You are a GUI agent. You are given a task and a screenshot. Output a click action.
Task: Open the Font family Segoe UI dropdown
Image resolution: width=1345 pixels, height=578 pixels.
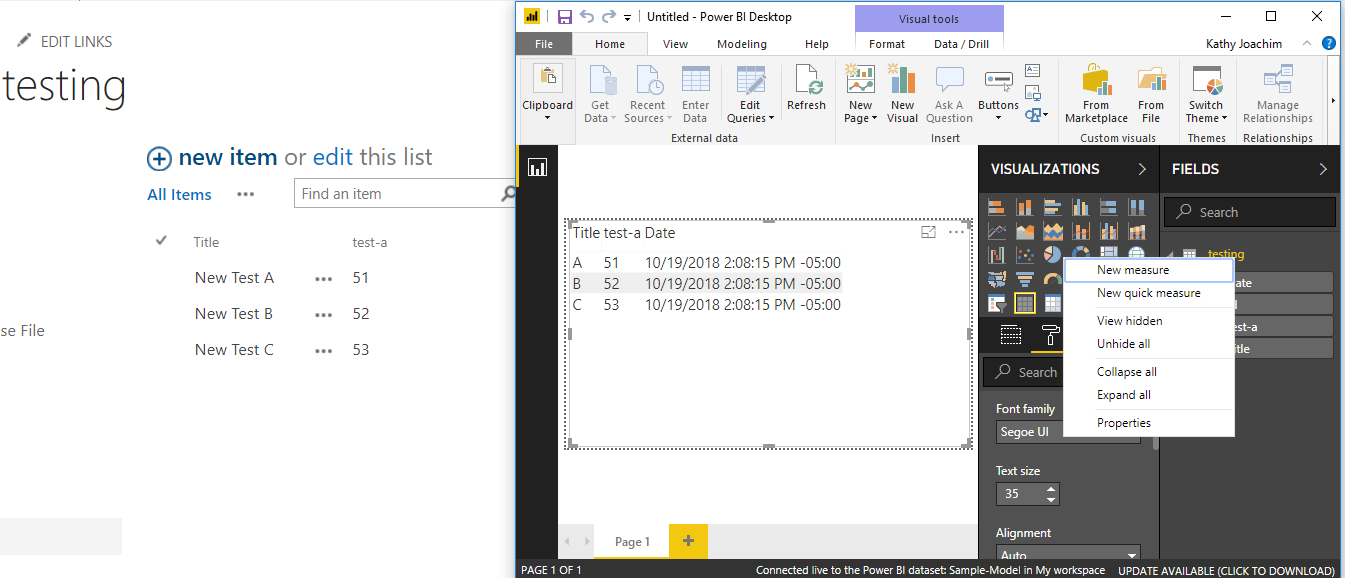(x=1066, y=432)
